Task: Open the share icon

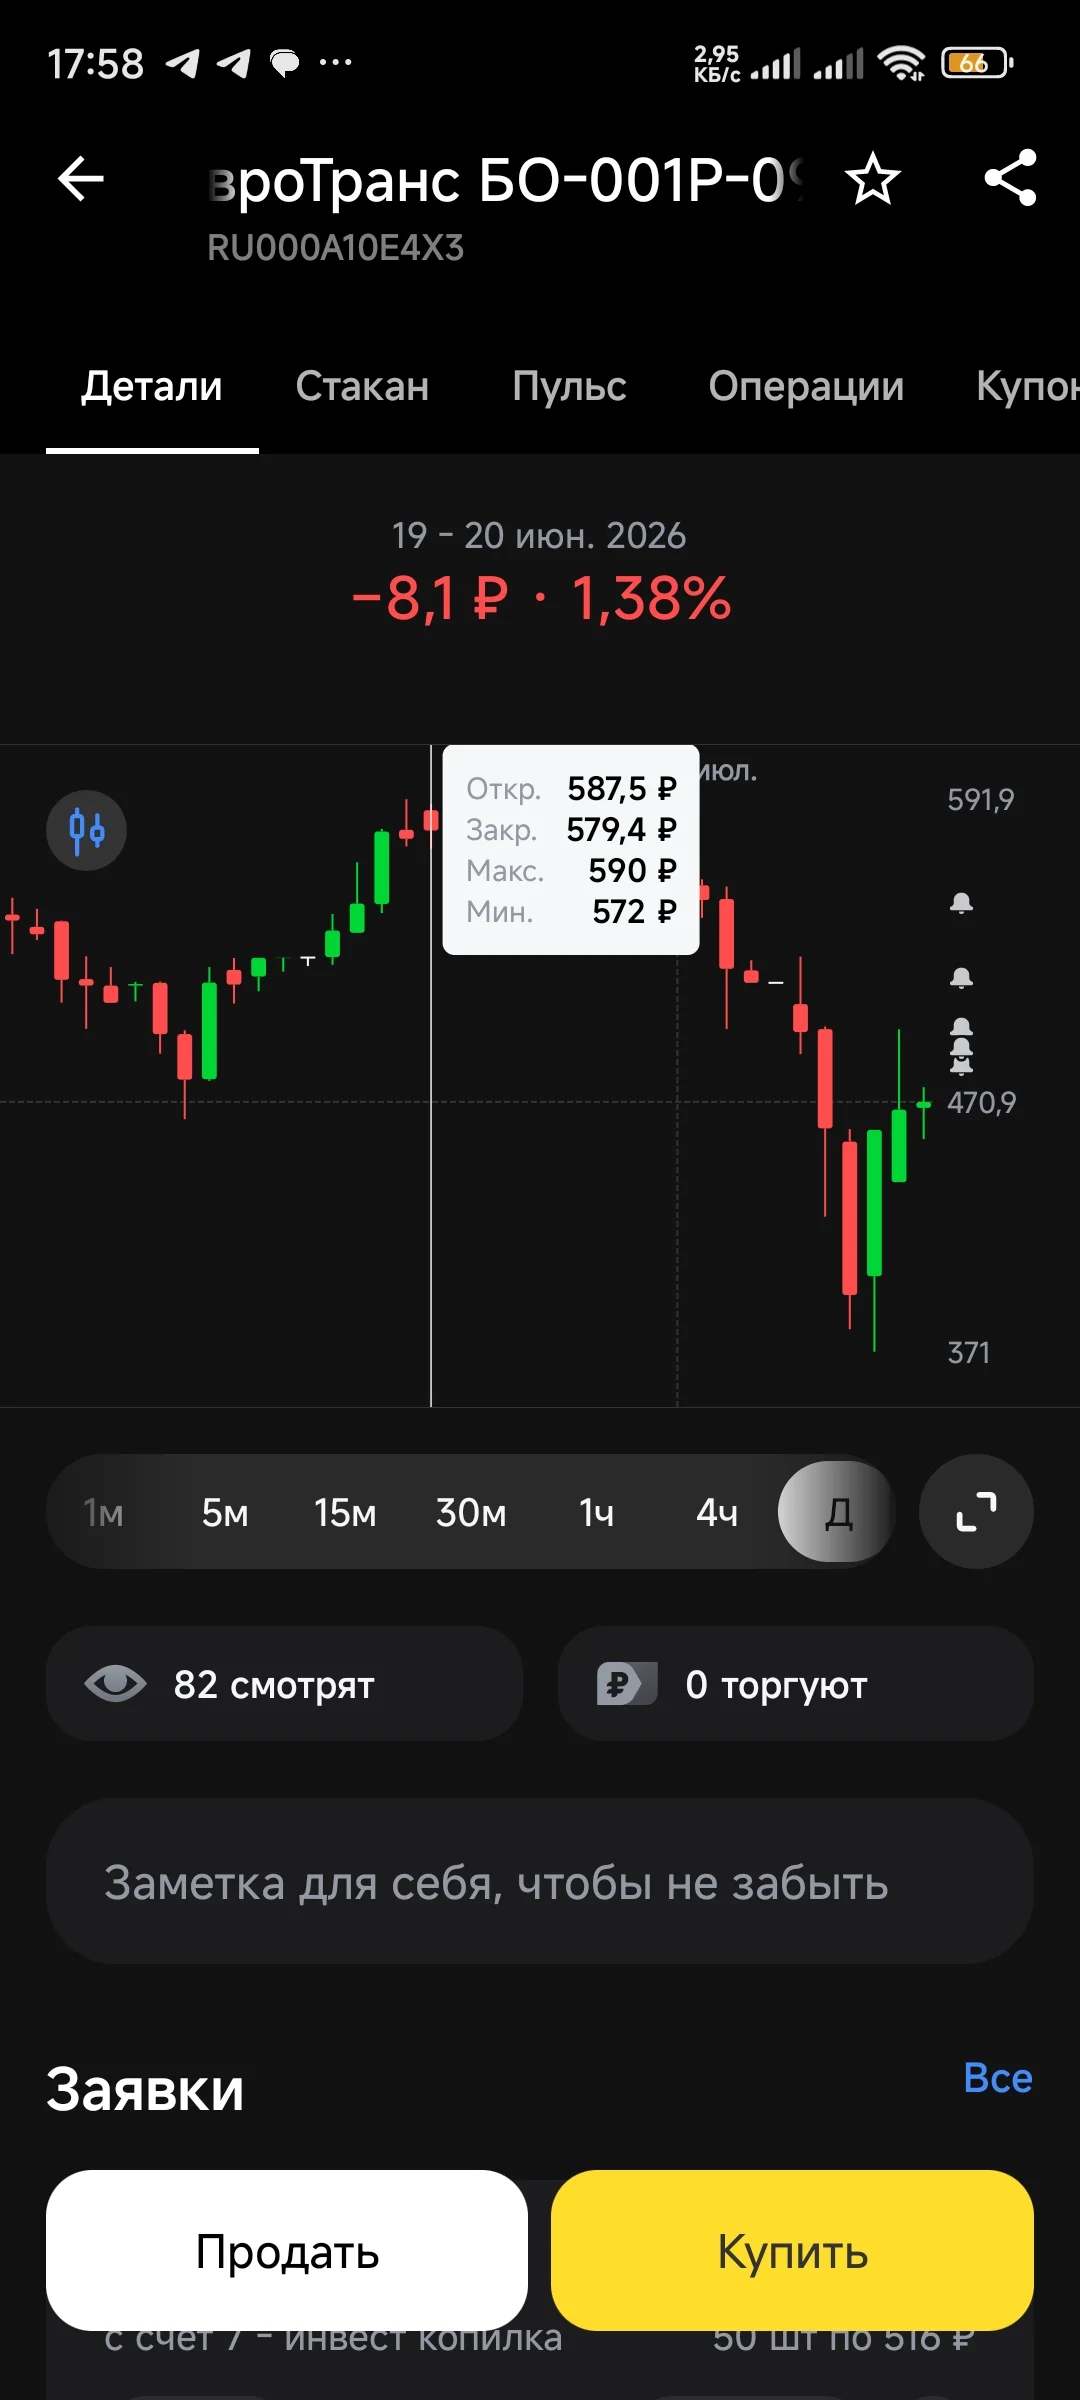Action: [x=1011, y=178]
